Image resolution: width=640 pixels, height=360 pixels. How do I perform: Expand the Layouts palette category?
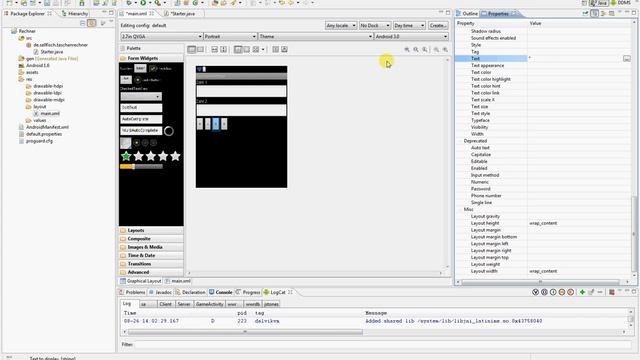coord(151,231)
